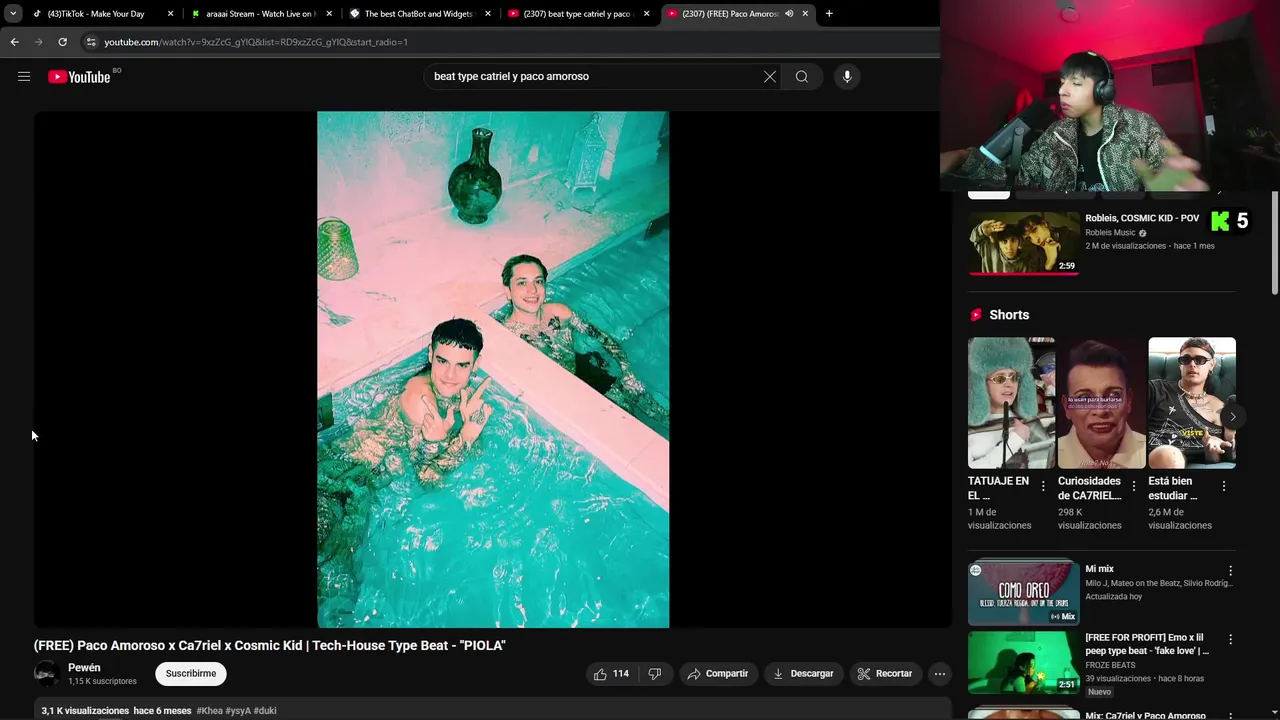The width and height of the screenshot is (1280, 720).
Task: Go to YouTube home via logo
Action: 79,77
